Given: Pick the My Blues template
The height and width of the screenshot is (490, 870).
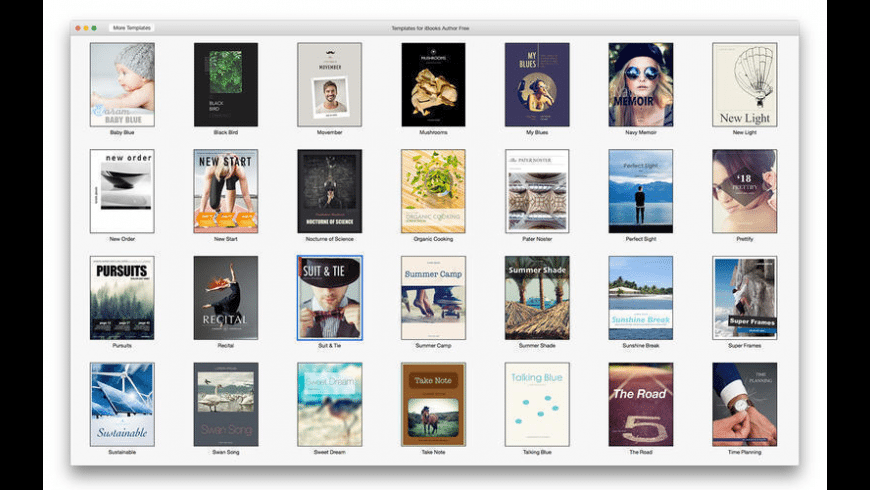Looking at the screenshot, I should [x=537, y=84].
